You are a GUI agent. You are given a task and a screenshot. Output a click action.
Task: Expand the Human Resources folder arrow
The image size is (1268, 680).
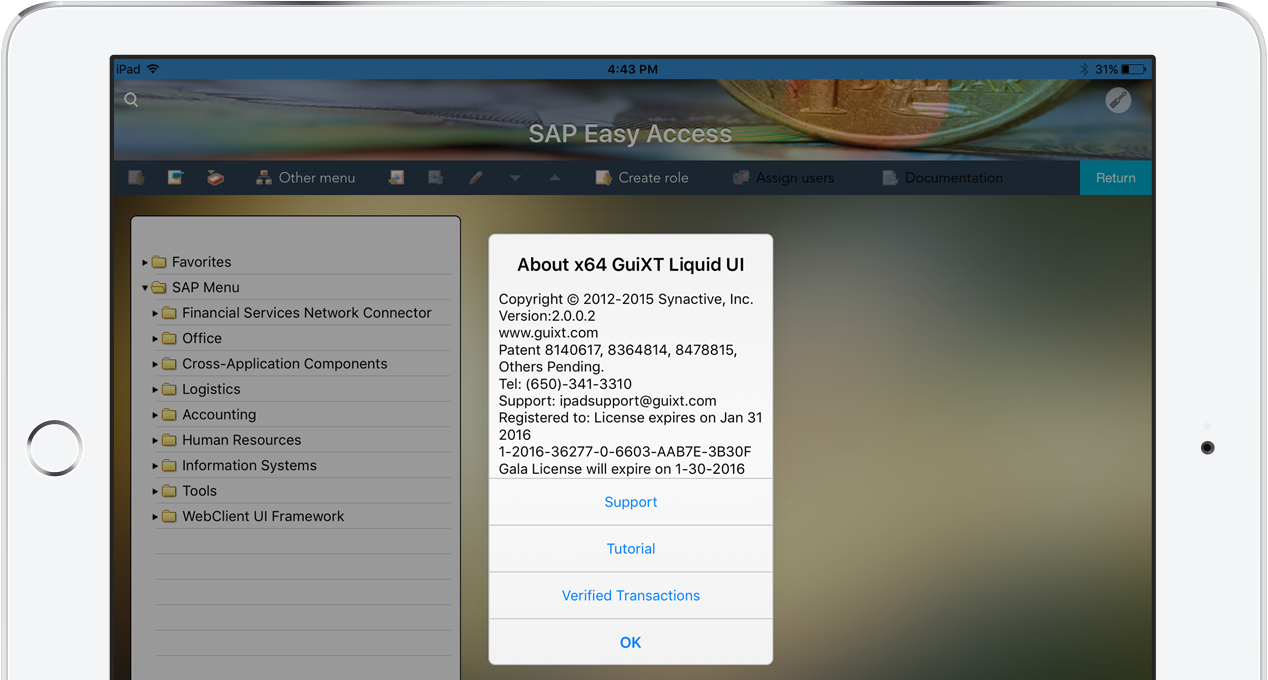(155, 441)
